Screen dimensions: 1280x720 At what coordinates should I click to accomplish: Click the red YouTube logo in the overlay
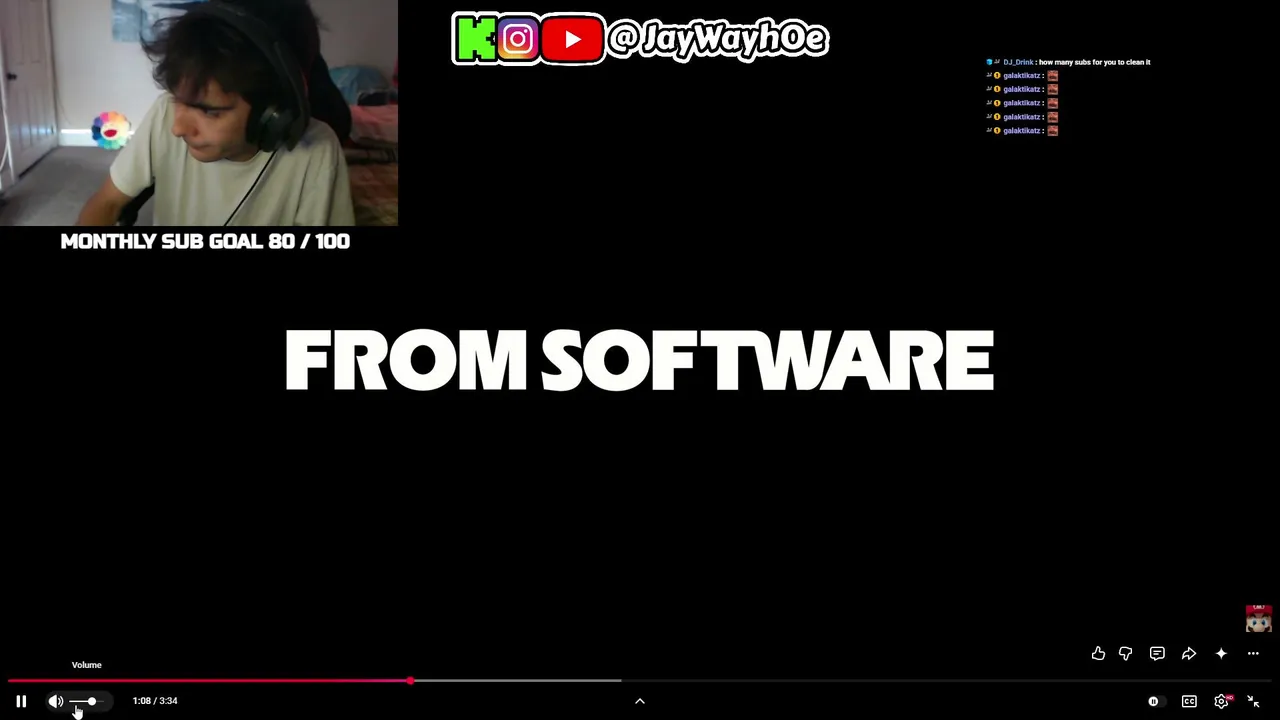pyautogui.click(x=572, y=39)
